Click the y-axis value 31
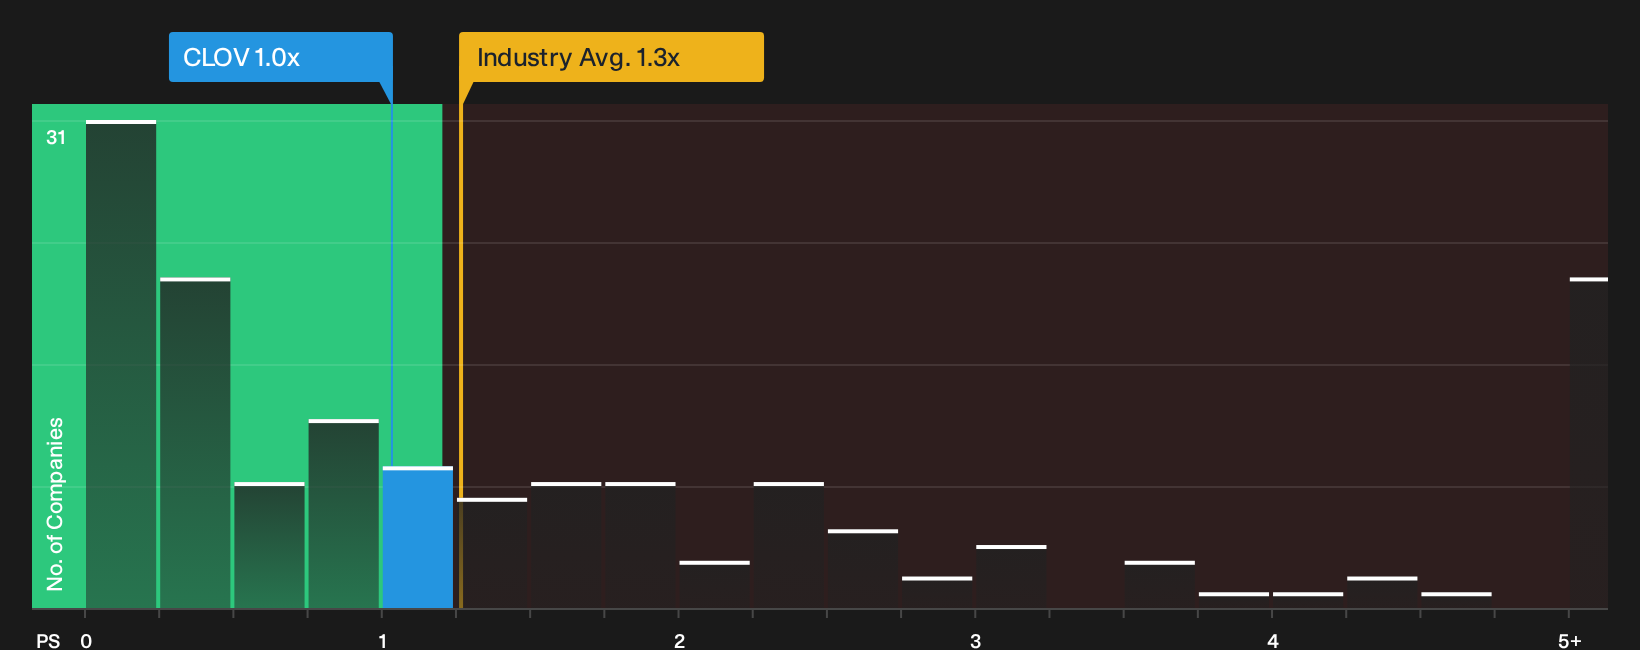The width and height of the screenshot is (1640, 650). (56, 138)
